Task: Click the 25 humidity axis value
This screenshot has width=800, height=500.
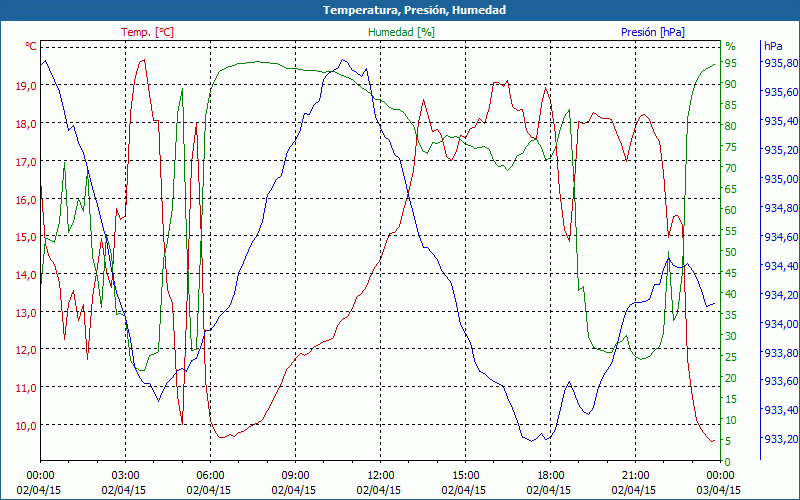Action: point(731,357)
